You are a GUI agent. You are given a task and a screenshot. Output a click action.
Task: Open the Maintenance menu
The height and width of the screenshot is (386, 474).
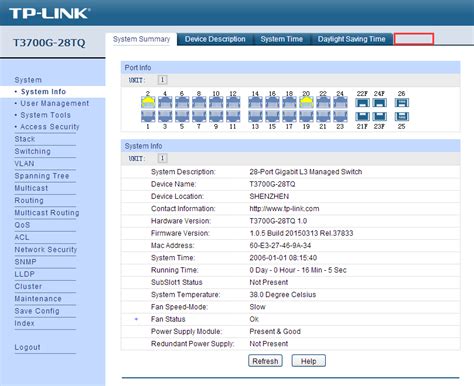(38, 299)
